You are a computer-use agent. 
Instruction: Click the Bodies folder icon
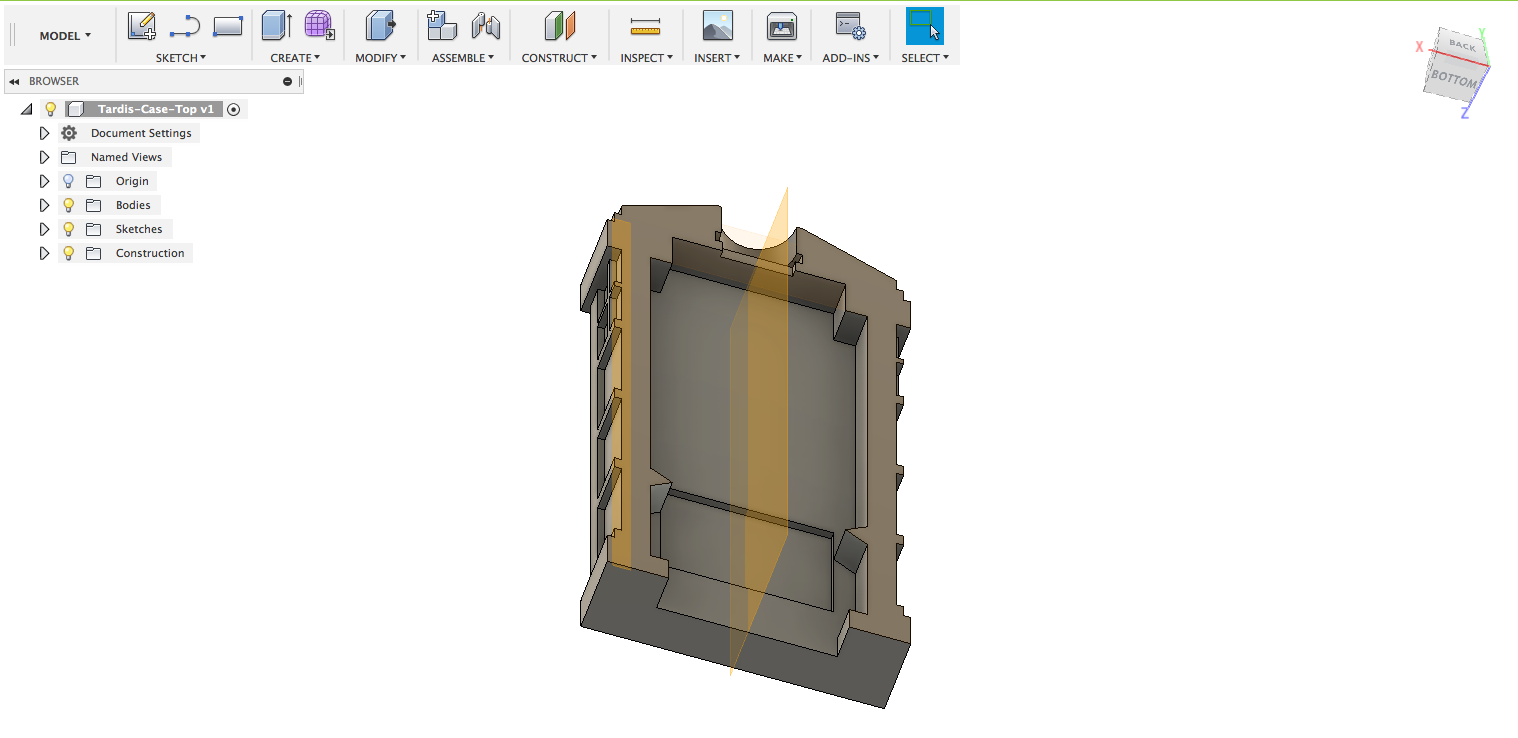coord(93,205)
